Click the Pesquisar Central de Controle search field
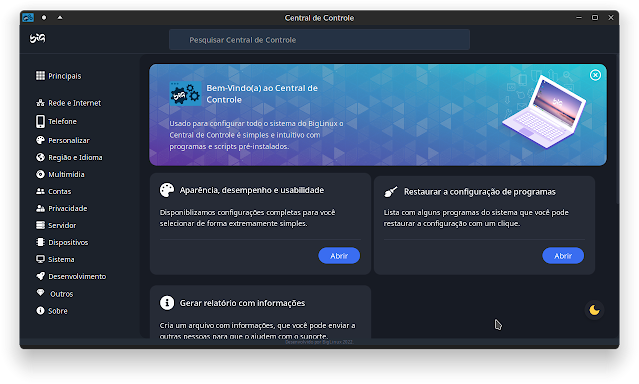The width and height of the screenshot is (639, 384). click(x=320, y=40)
